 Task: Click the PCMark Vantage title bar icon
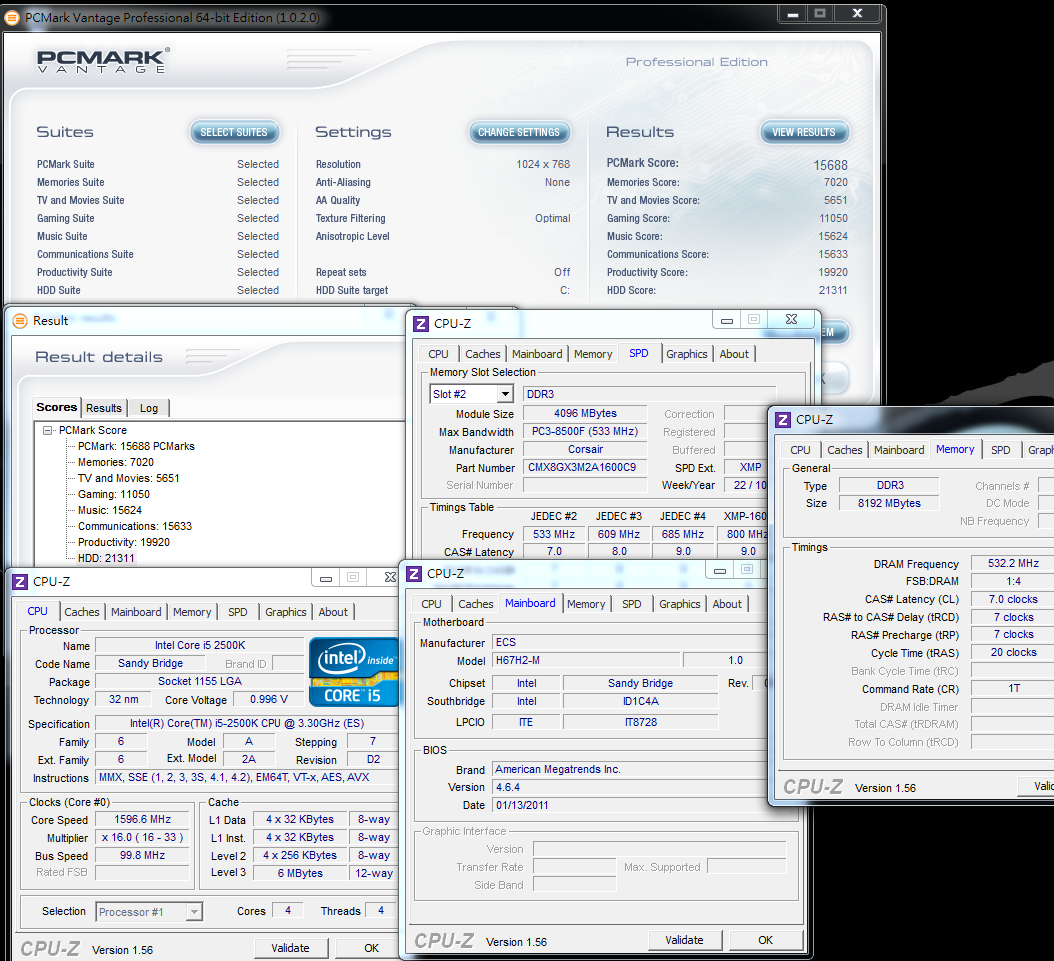[12, 17]
